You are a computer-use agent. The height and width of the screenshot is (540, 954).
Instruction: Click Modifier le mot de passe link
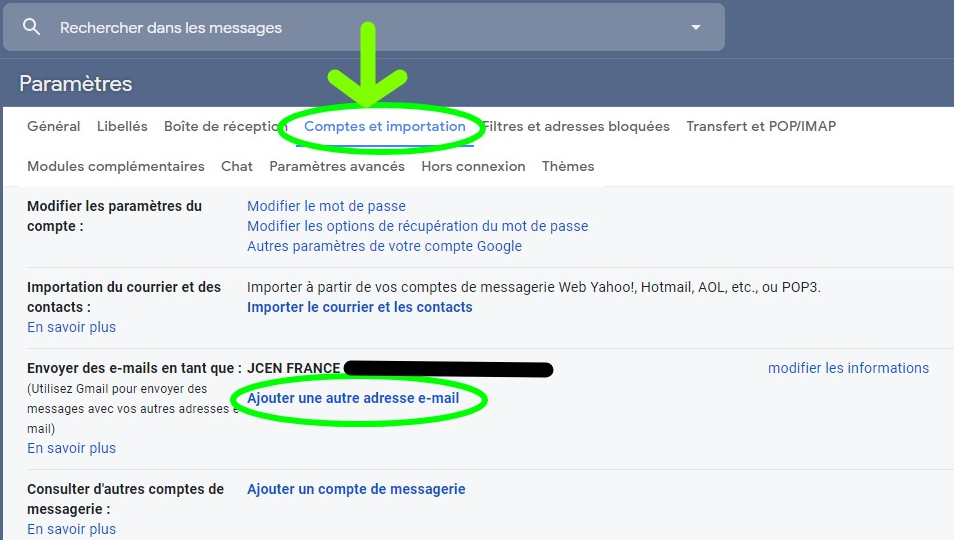point(326,206)
